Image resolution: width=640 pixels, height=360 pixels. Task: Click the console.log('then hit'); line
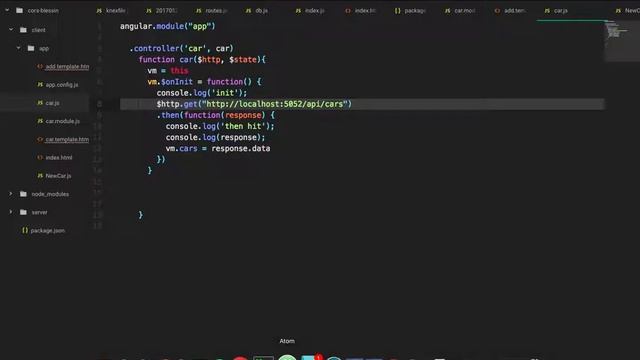pos(220,127)
